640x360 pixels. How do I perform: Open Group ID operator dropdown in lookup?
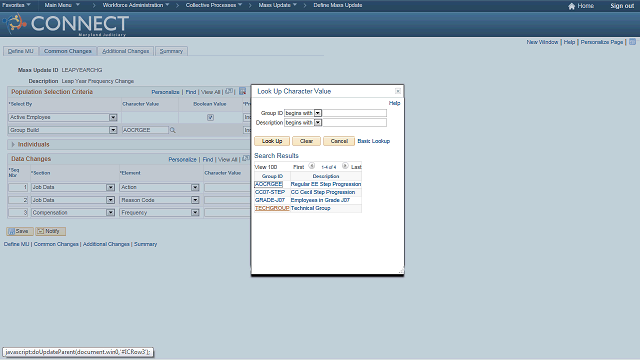coord(318,113)
